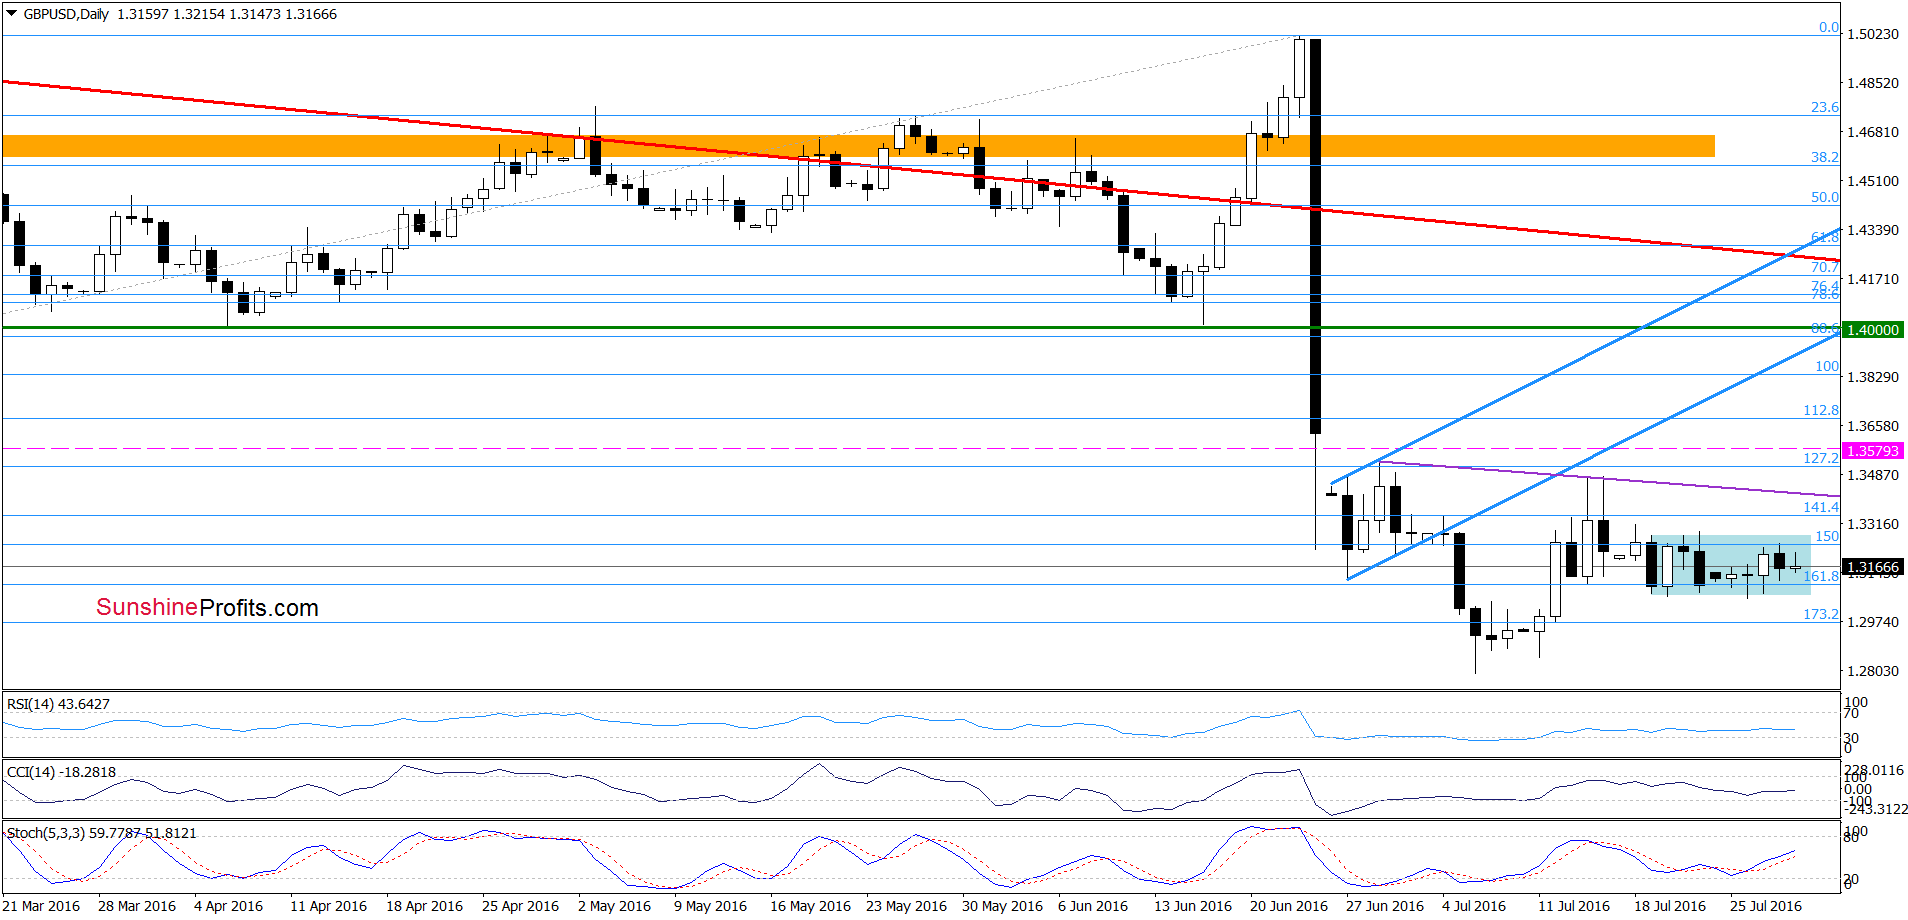Click the 18 Apr 2016 date label
1908x920 pixels.
click(424, 906)
